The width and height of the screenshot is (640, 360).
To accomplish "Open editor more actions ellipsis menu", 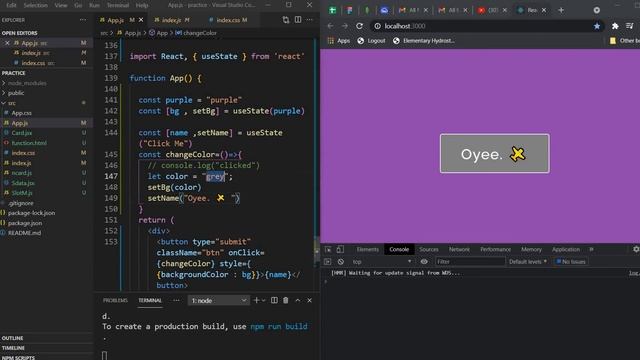I will (309, 20).
